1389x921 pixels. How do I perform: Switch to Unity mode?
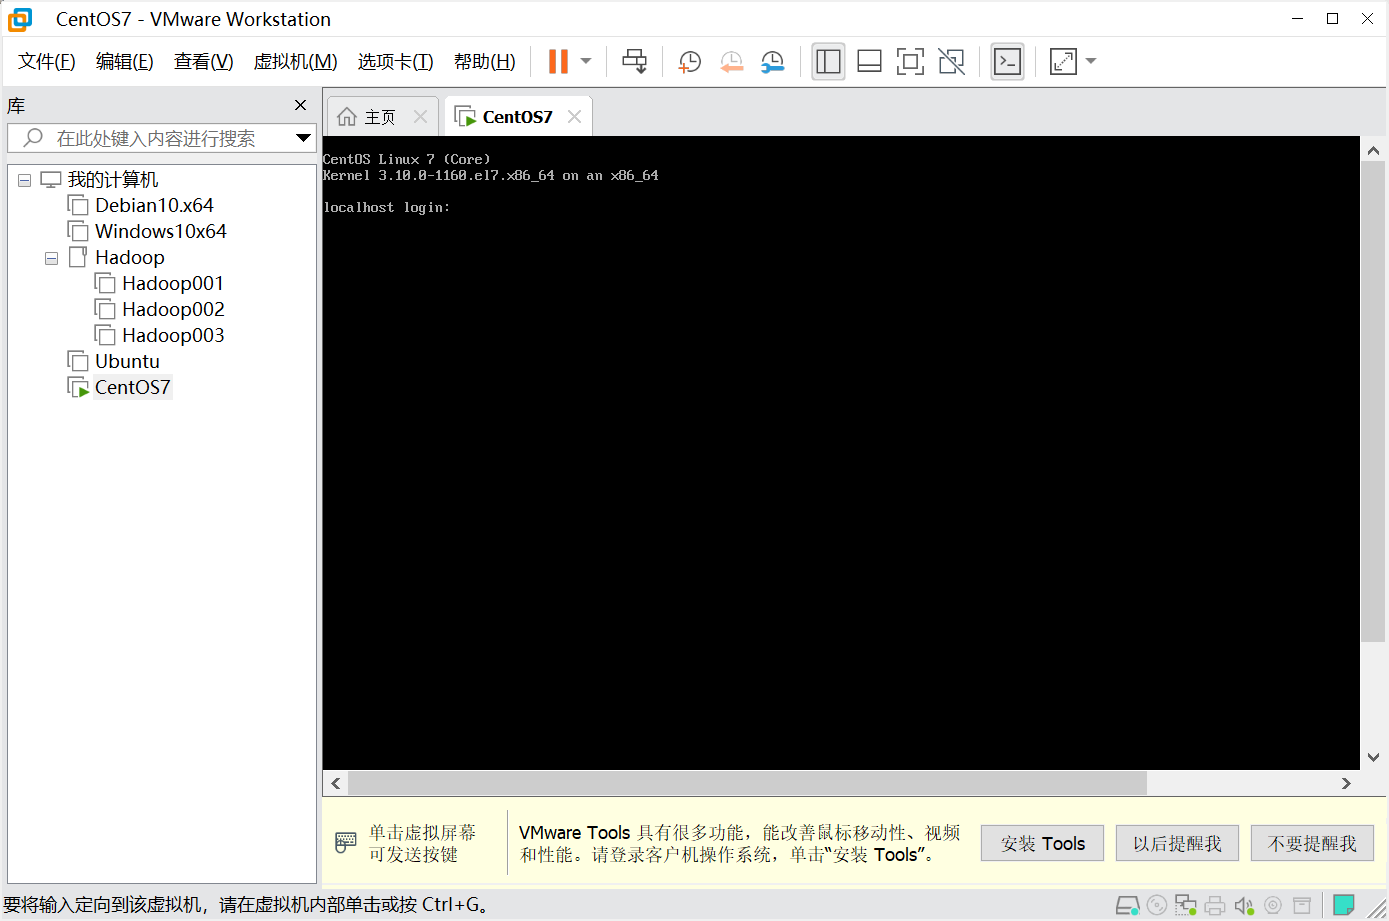[x=951, y=62]
